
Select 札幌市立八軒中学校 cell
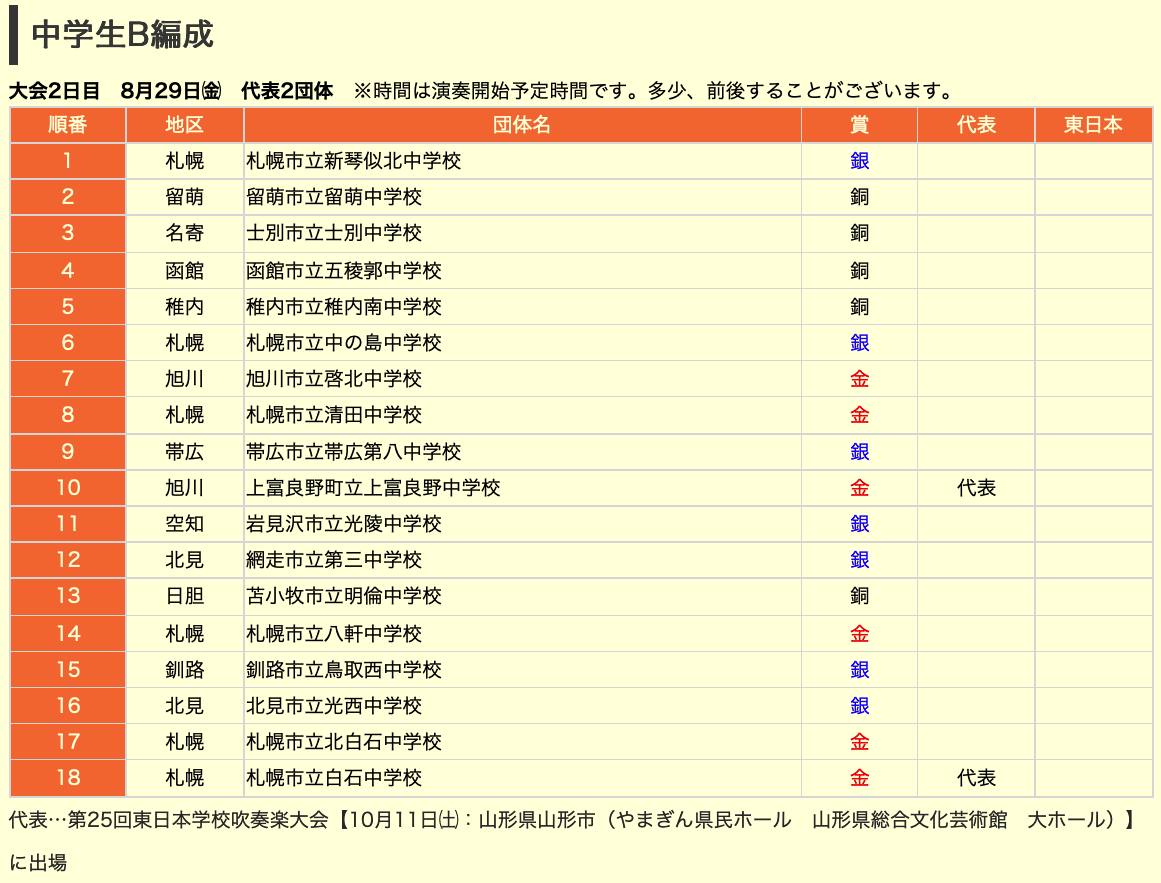click(334, 634)
